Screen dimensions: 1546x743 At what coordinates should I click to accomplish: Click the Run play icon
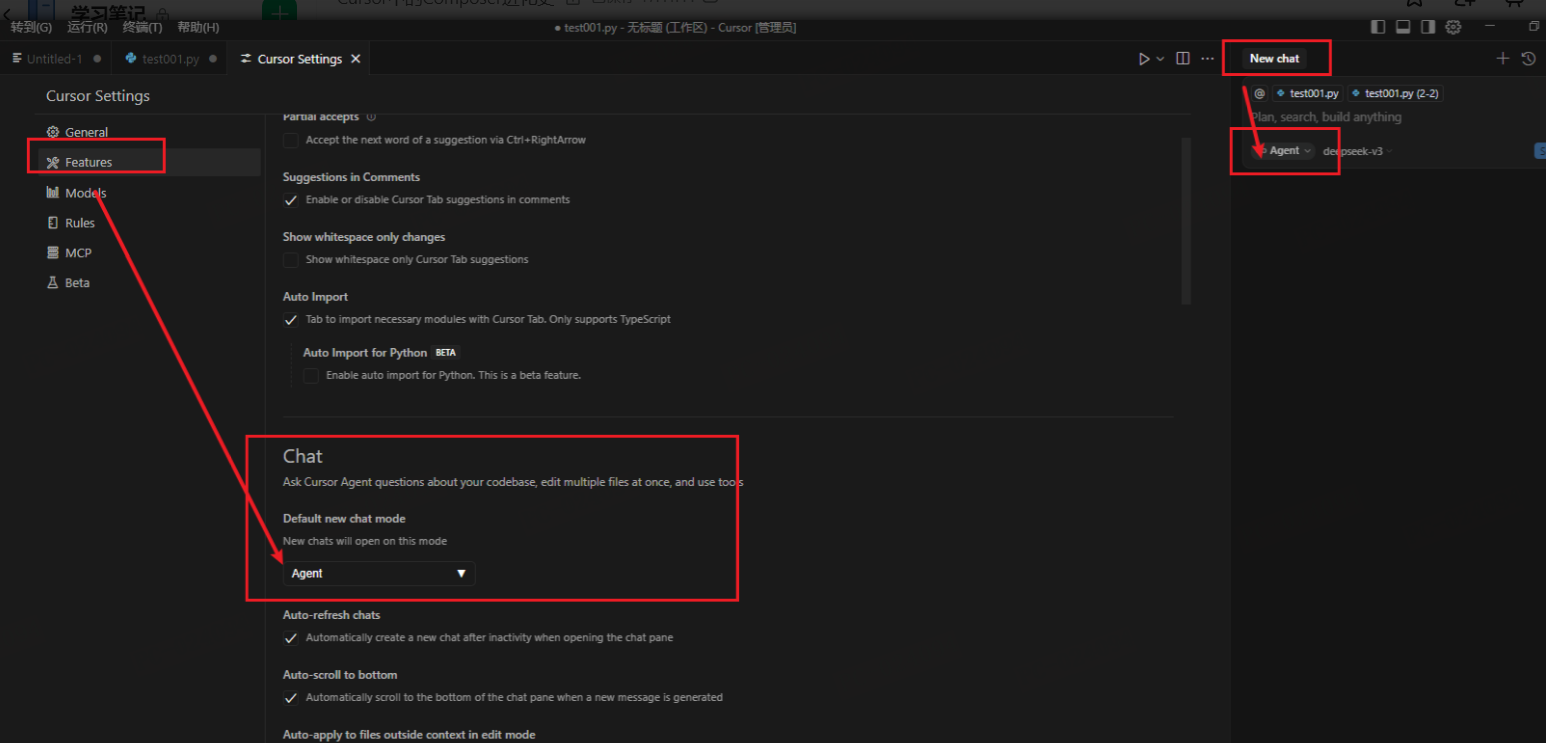[1144, 59]
